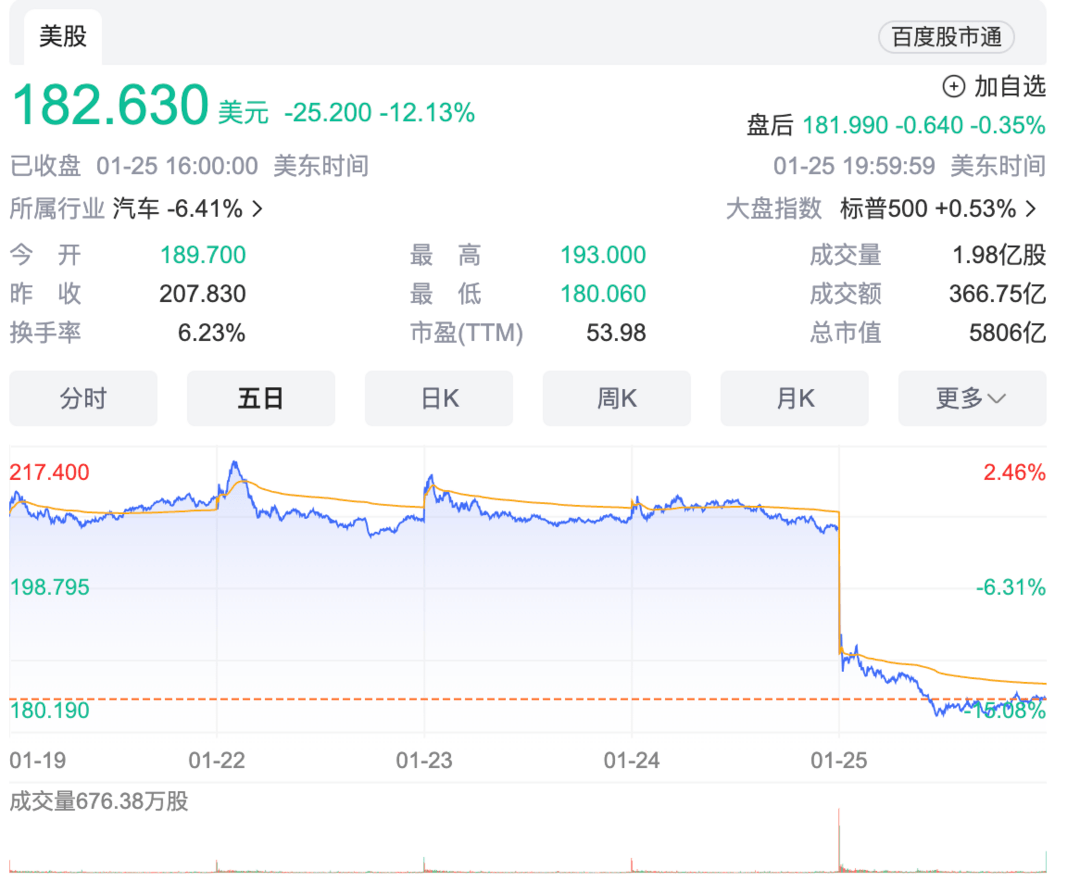Screen dimensions: 1080x882
Task: Select the 五日 chart tab
Action: pos(261,398)
